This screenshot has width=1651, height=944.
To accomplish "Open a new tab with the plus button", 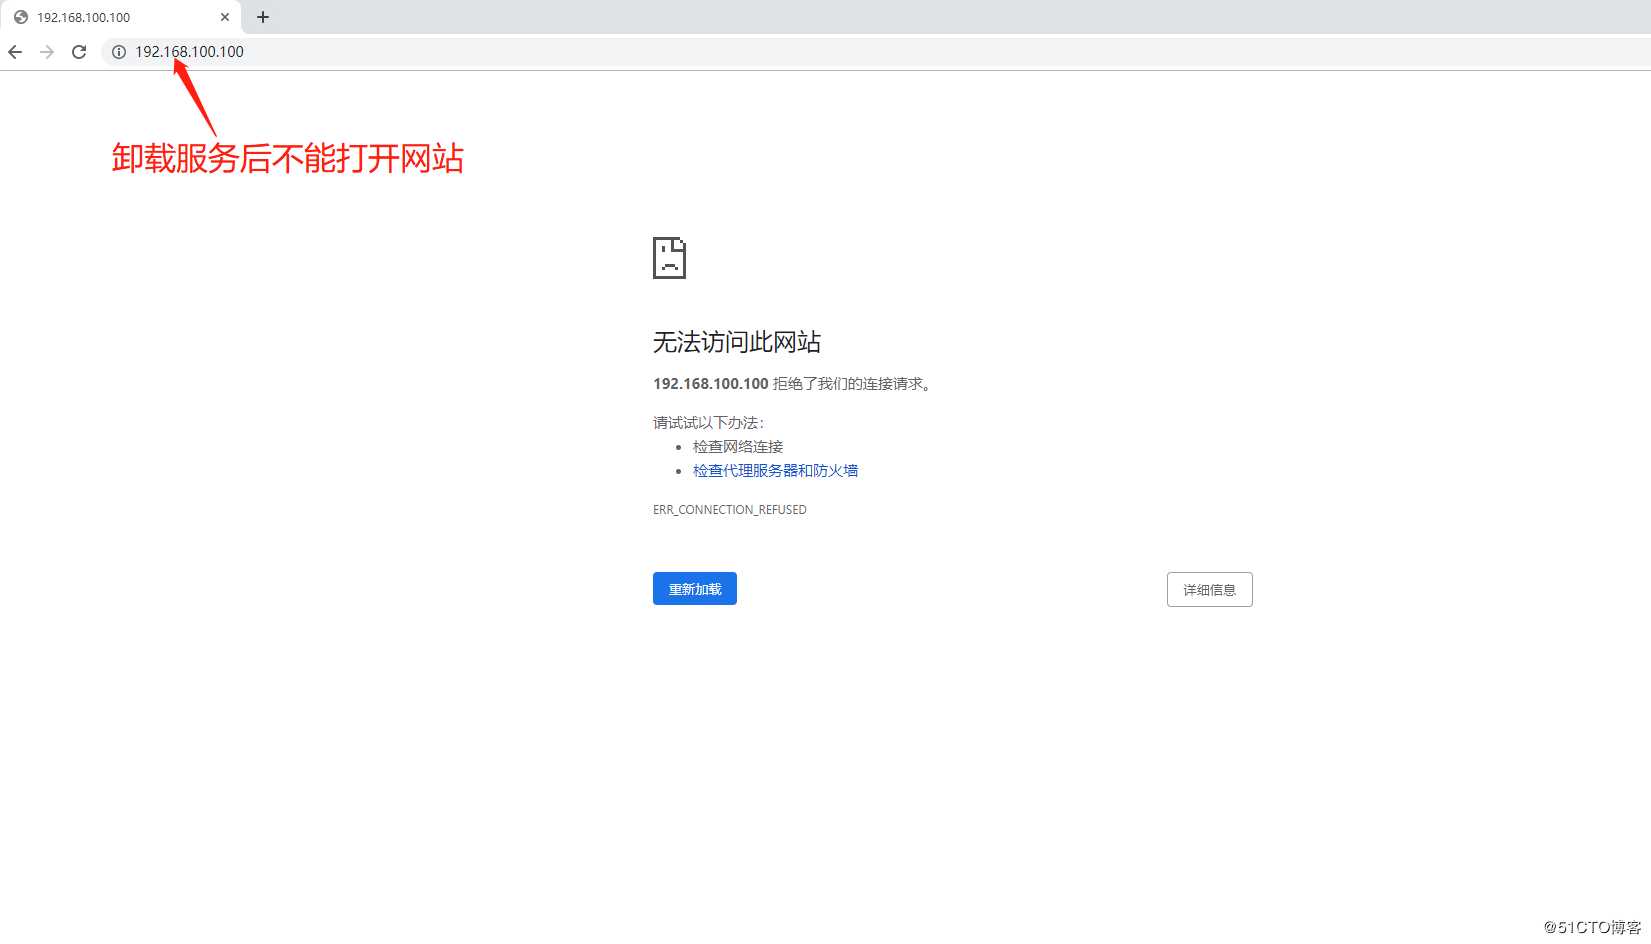I will point(263,17).
